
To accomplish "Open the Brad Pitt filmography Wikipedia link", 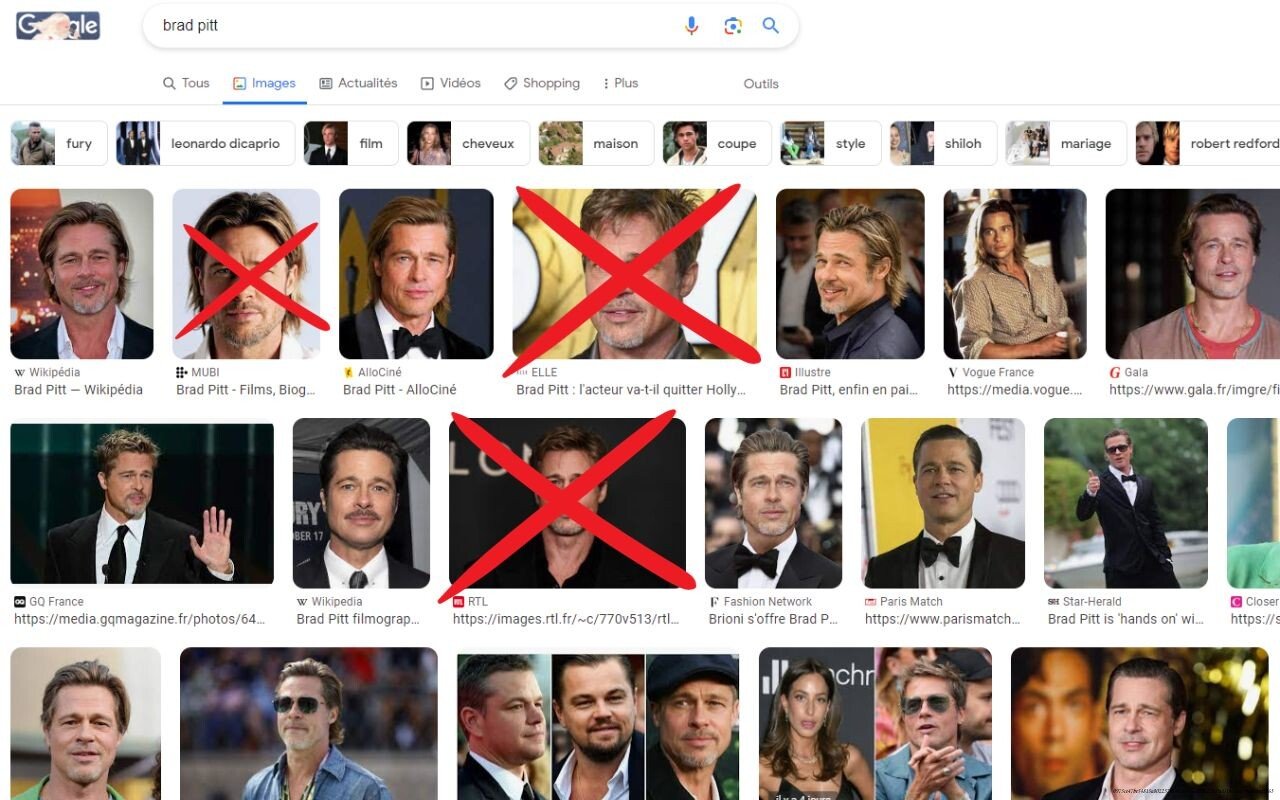I will tap(357, 619).
